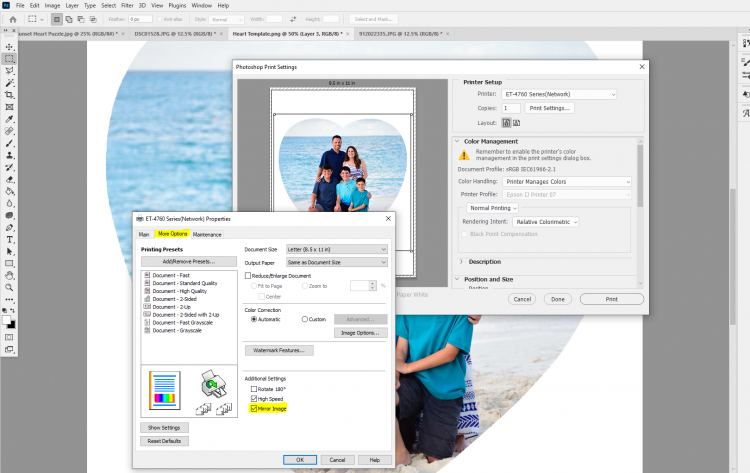Select the Hand tool
Image resolution: width=750 pixels, height=473 pixels.
(9, 275)
